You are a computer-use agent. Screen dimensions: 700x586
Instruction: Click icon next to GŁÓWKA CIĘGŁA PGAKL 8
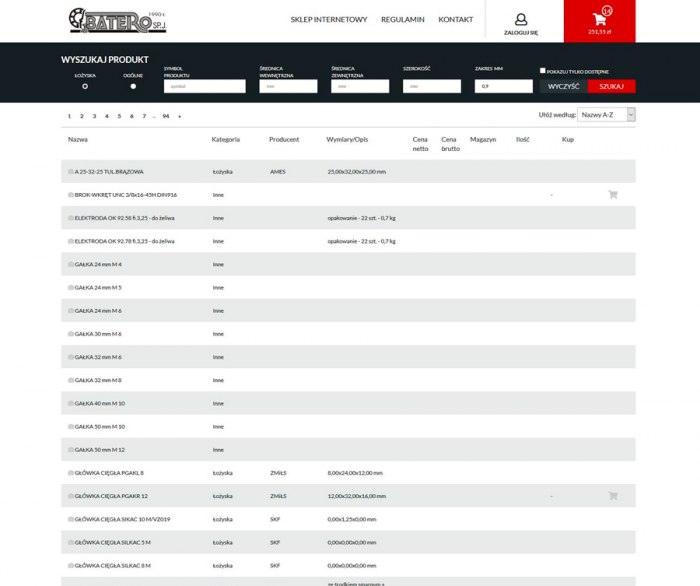coord(71,473)
